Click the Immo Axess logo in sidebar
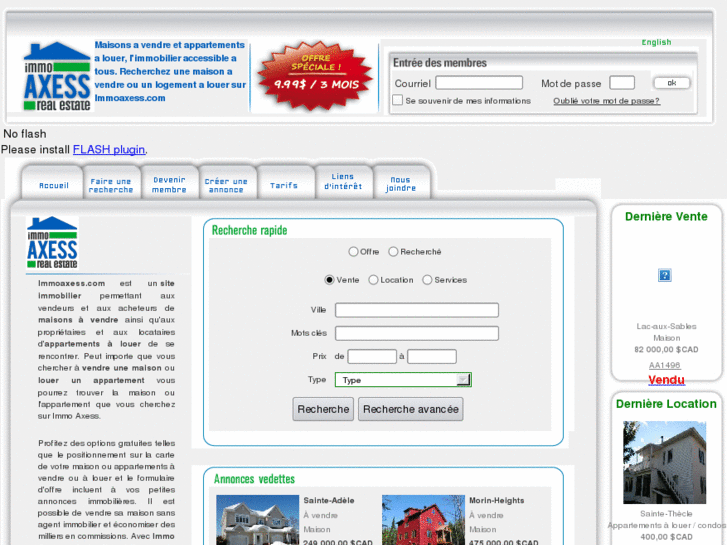Screen dimensions: 727x545 (x=52, y=243)
